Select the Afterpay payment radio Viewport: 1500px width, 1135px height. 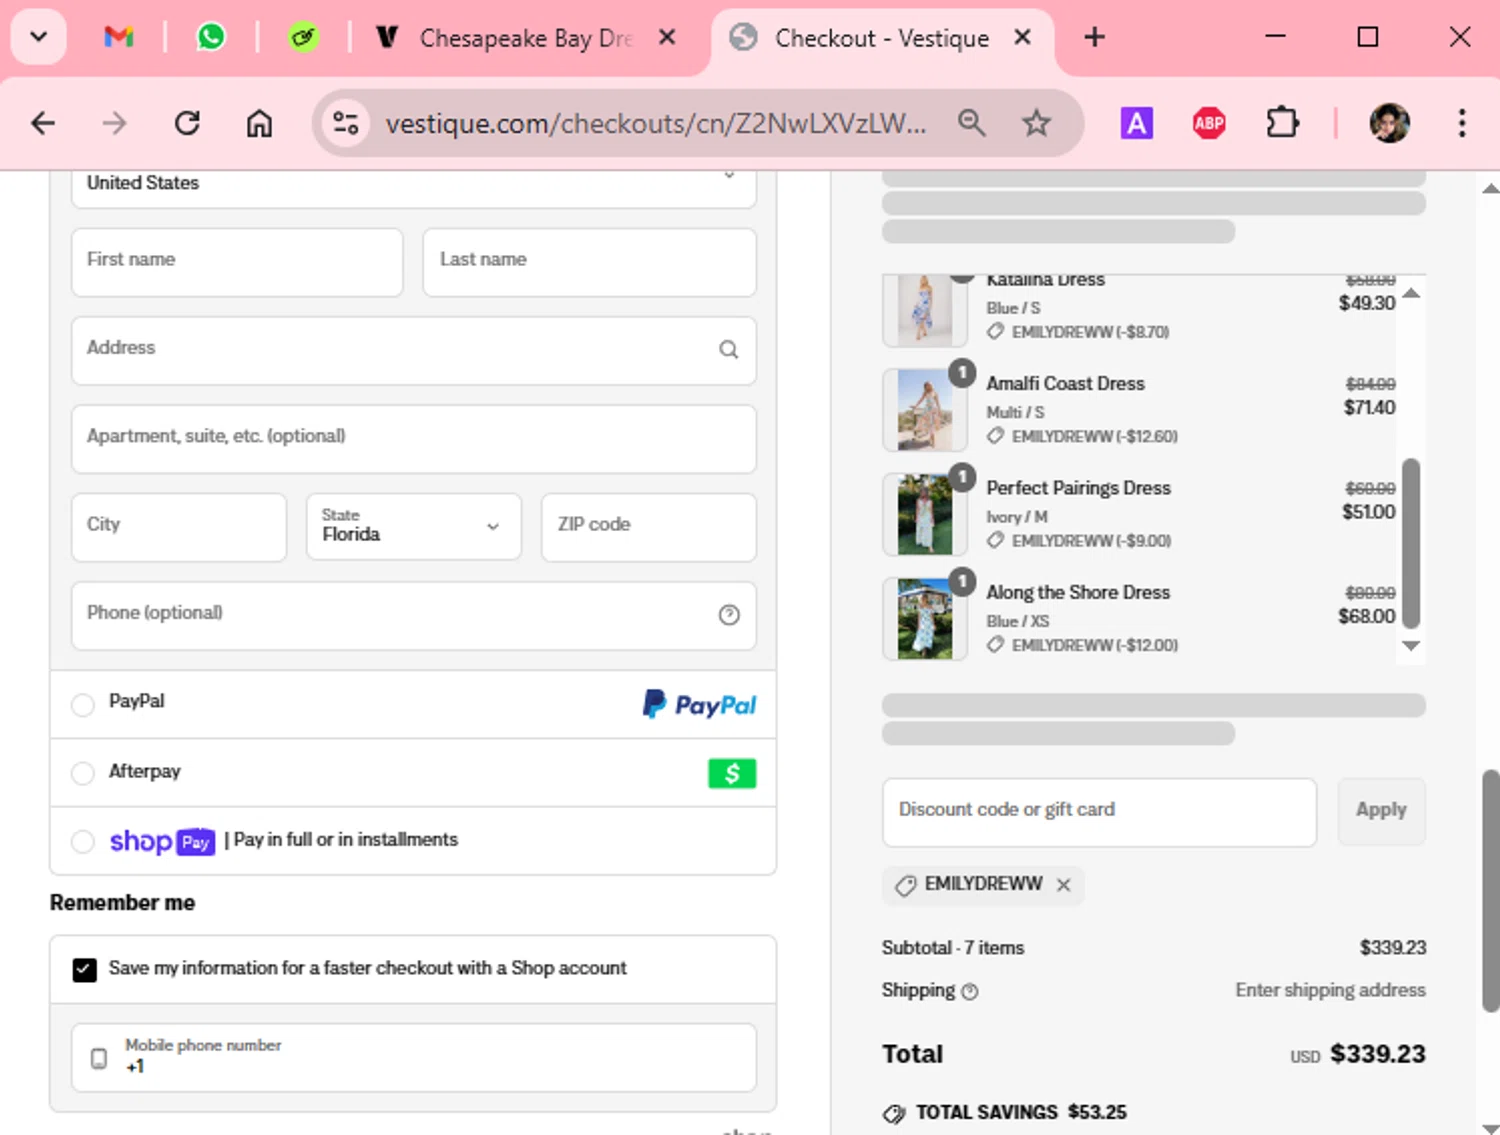point(83,773)
